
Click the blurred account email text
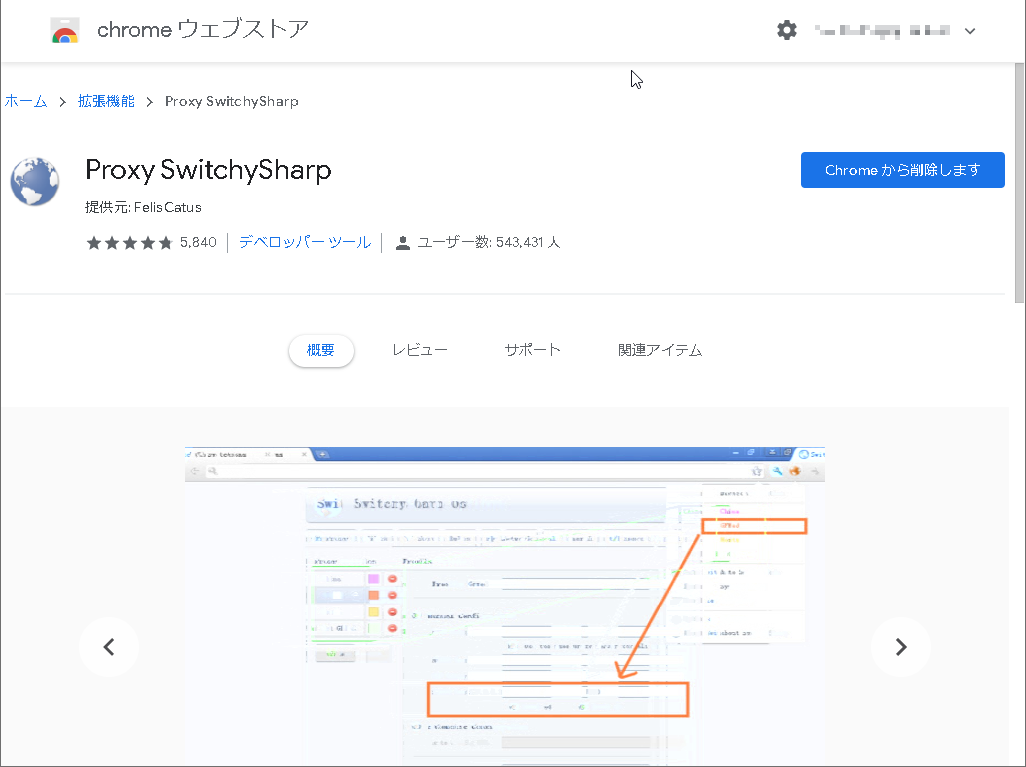pyautogui.click(x=882, y=30)
